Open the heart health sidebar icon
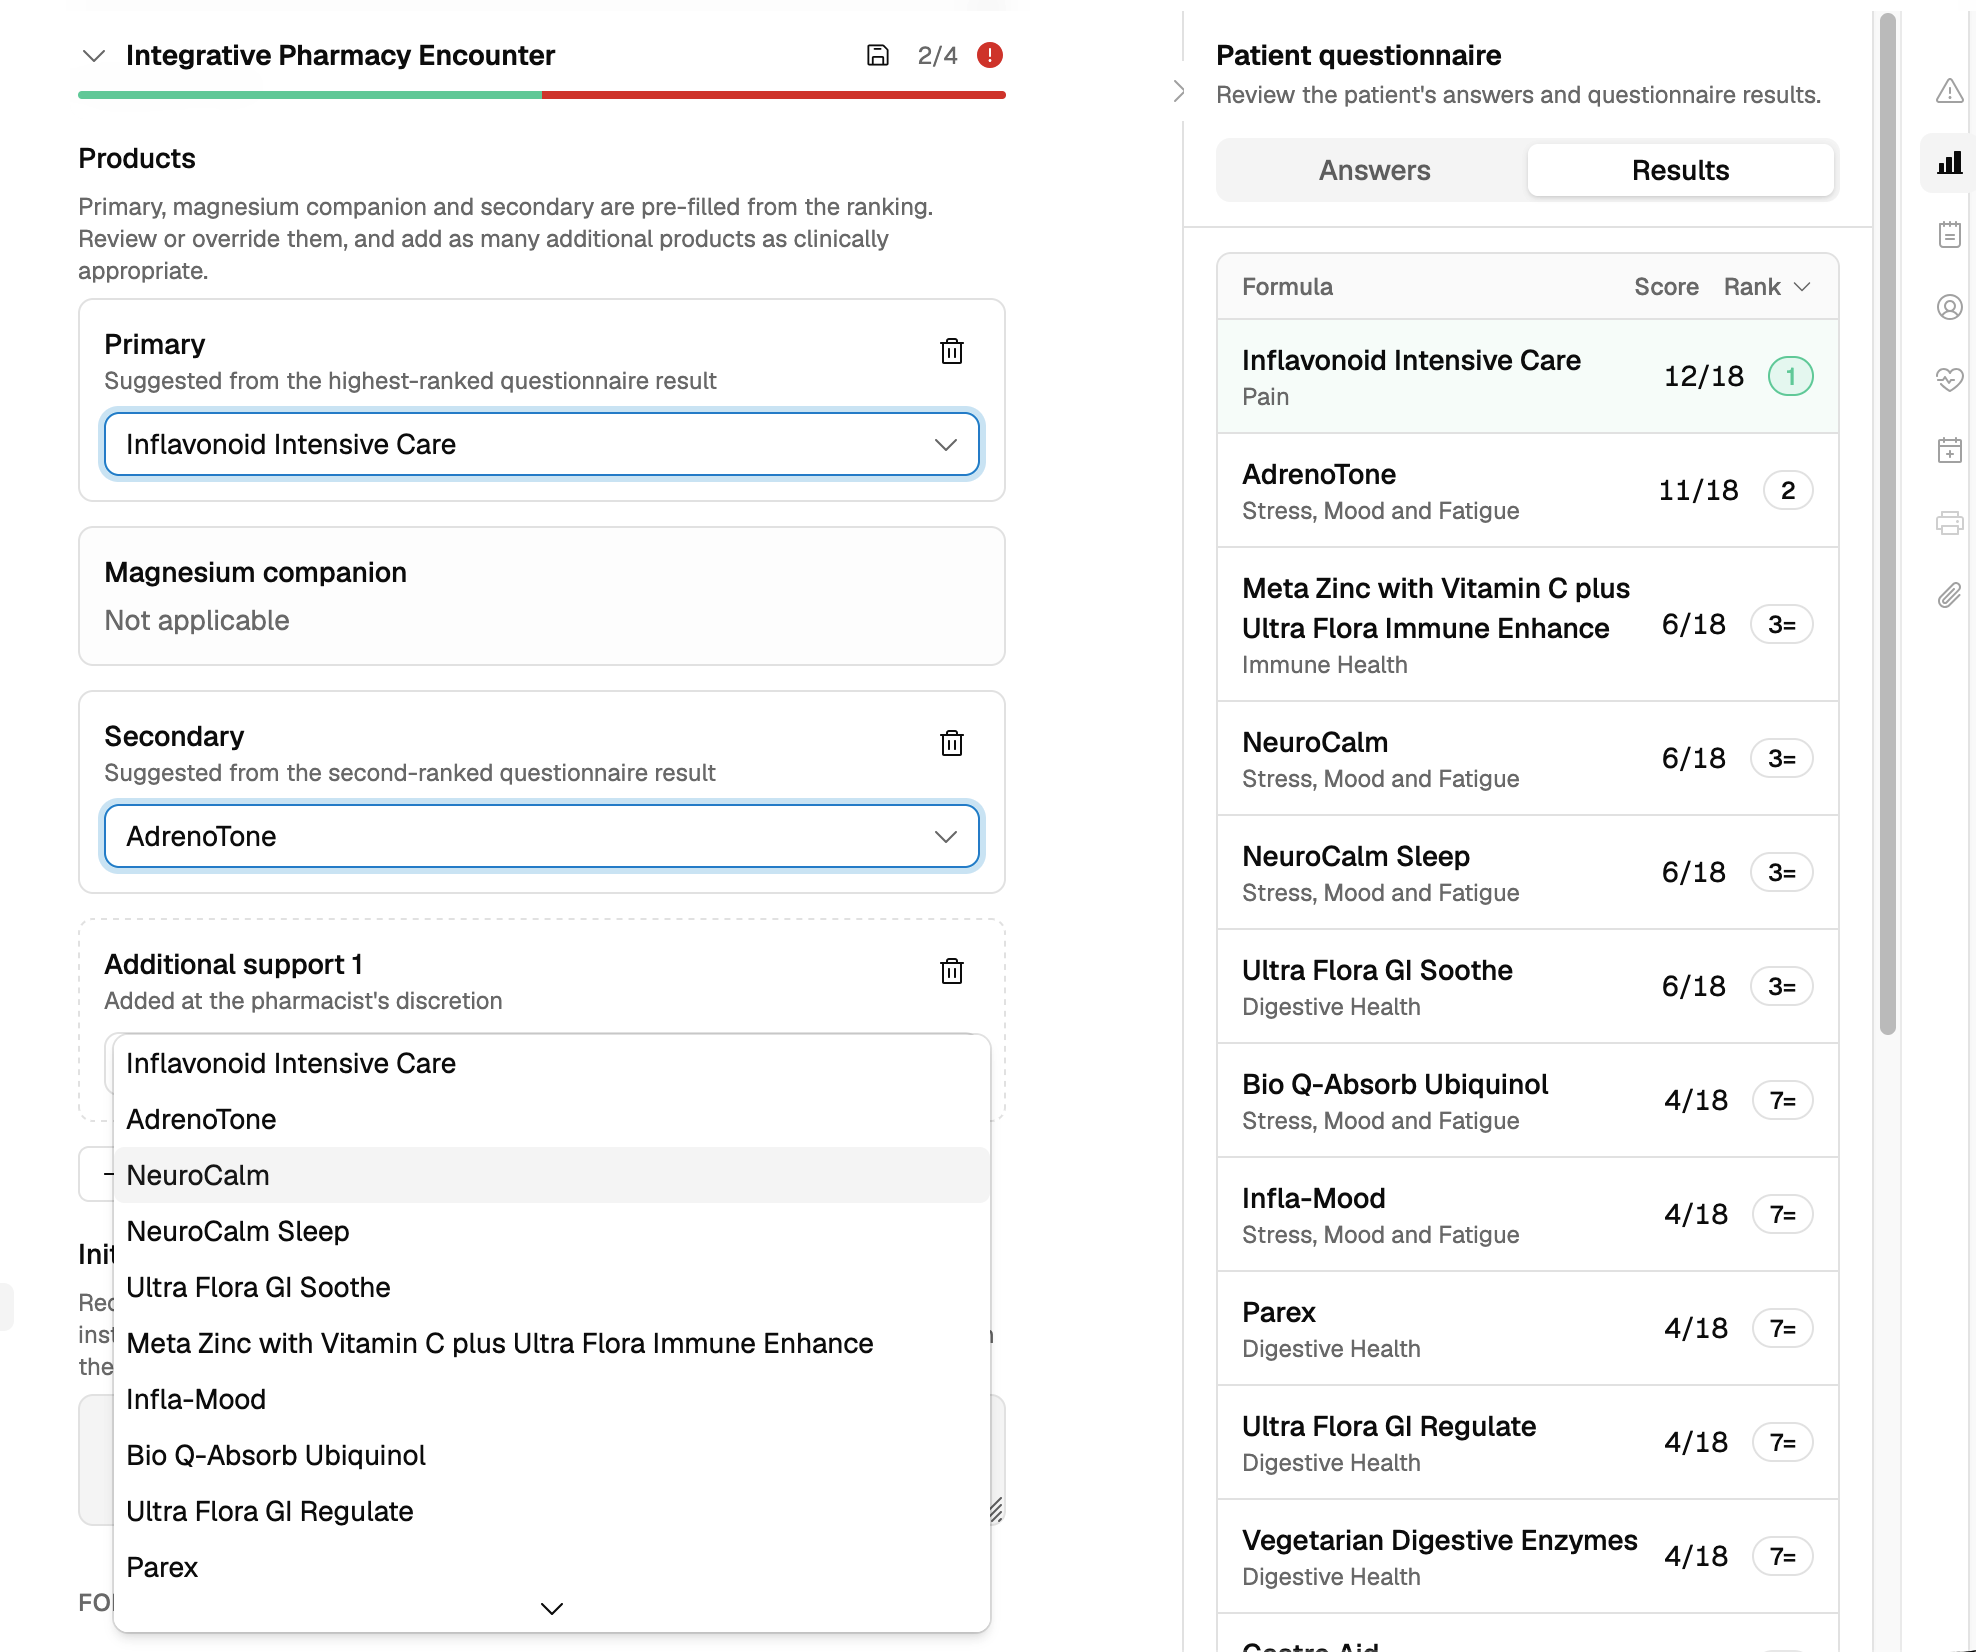1976x1652 pixels. click(x=1949, y=379)
